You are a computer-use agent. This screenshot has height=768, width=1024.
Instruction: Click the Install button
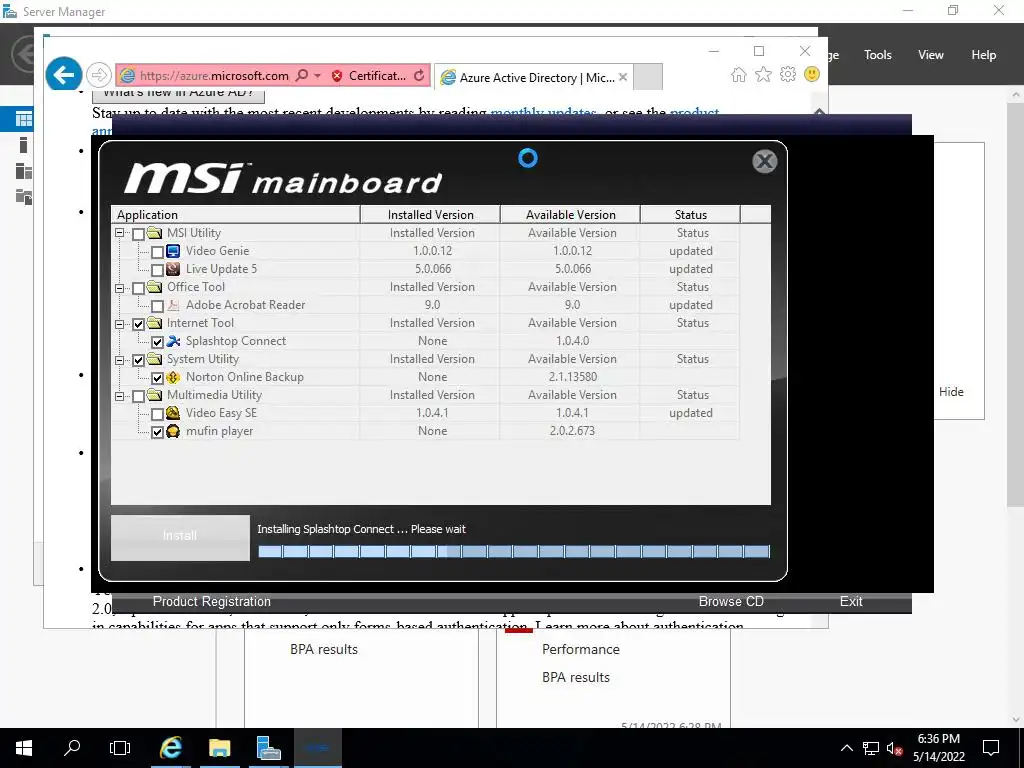coord(180,537)
